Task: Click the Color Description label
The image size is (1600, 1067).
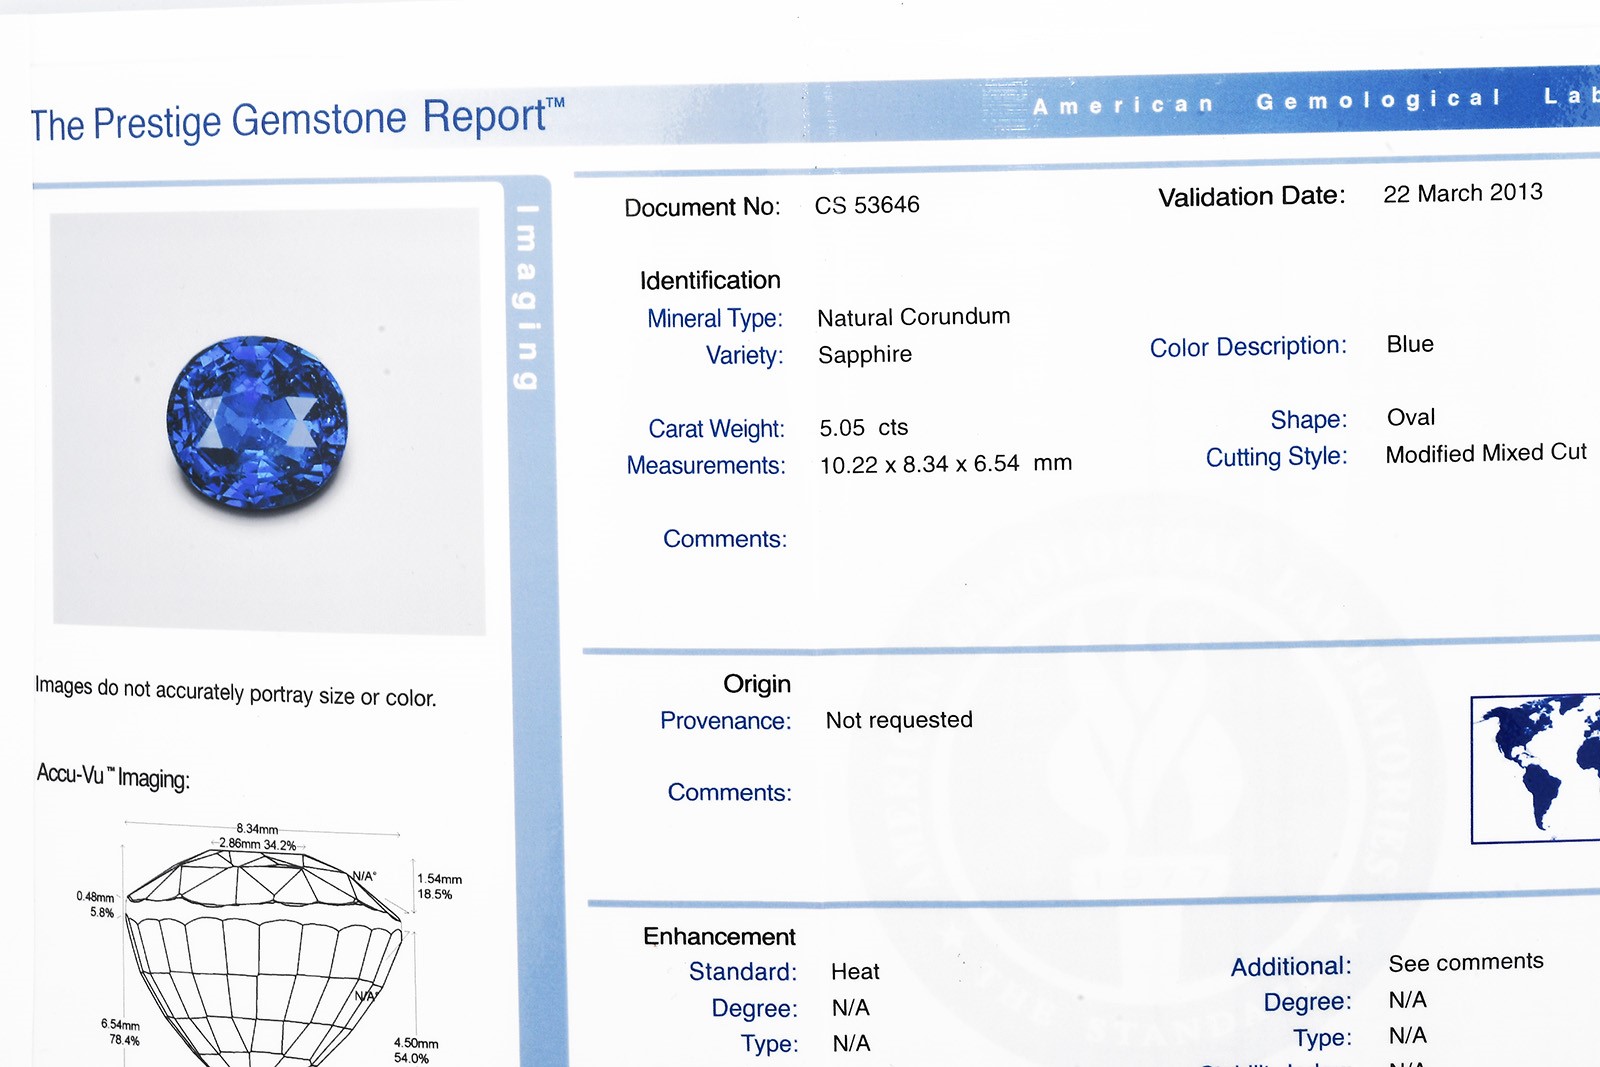Action: 1247,347
